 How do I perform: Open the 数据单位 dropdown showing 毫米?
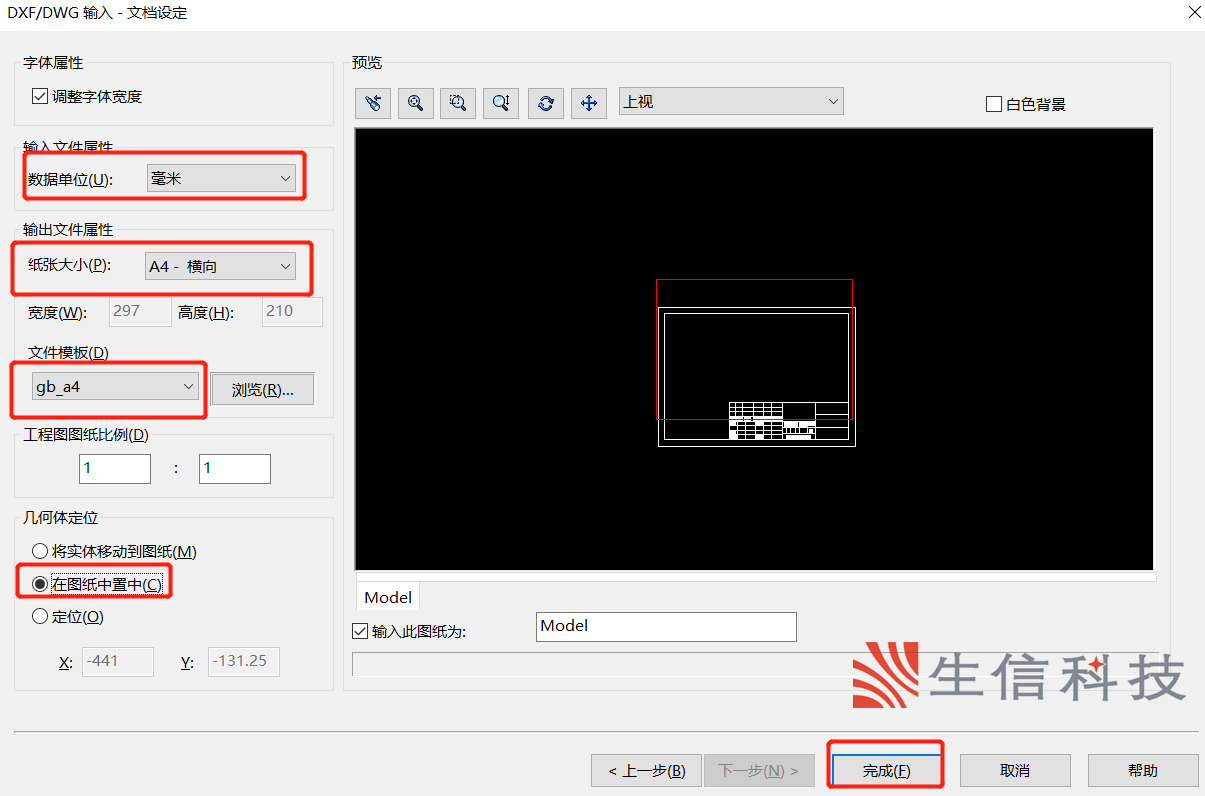[x=221, y=179]
